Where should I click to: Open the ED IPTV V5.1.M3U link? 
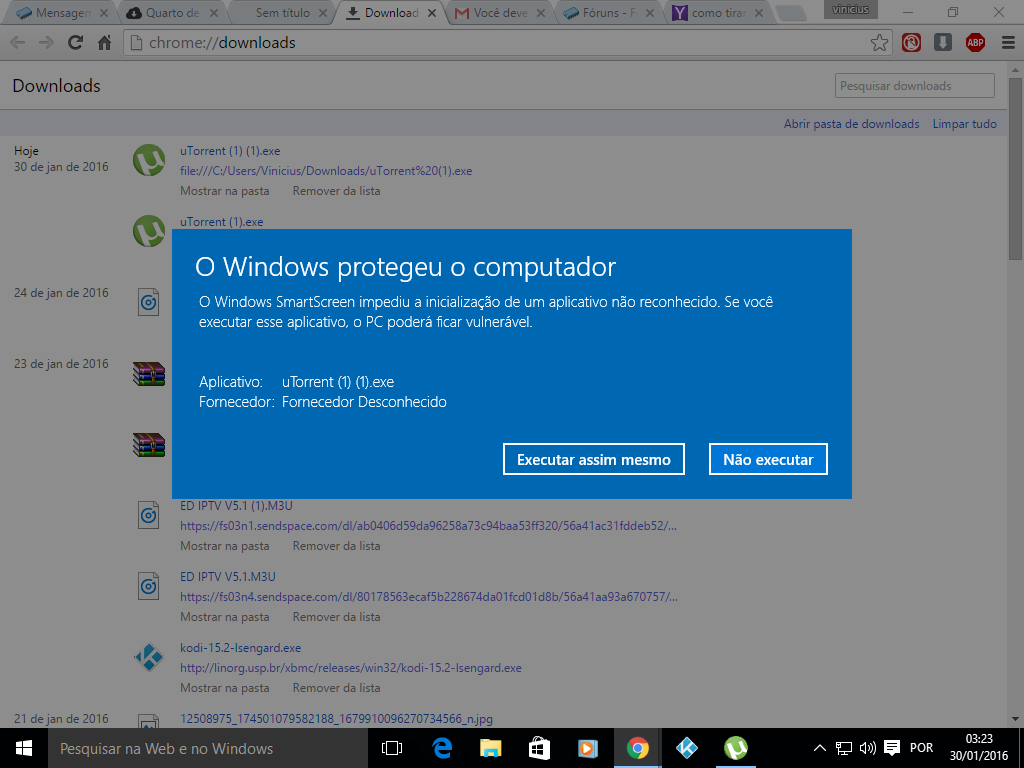click(x=228, y=577)
